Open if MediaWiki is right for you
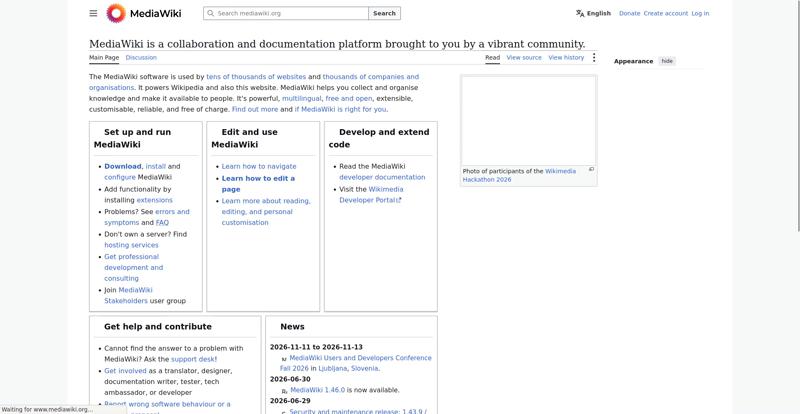Viewport: 800px width, 414px height. coord(340,109)
